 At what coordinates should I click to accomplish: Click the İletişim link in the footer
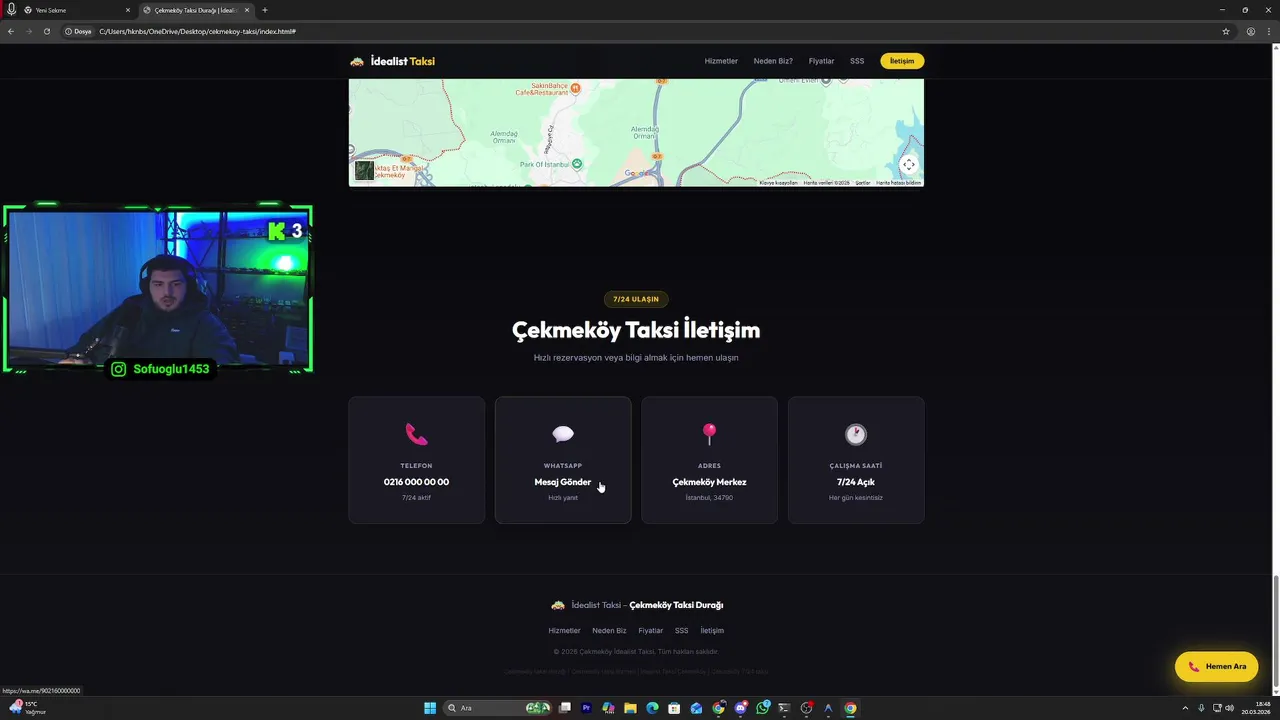pyautogui.click(x=712, y=631)
